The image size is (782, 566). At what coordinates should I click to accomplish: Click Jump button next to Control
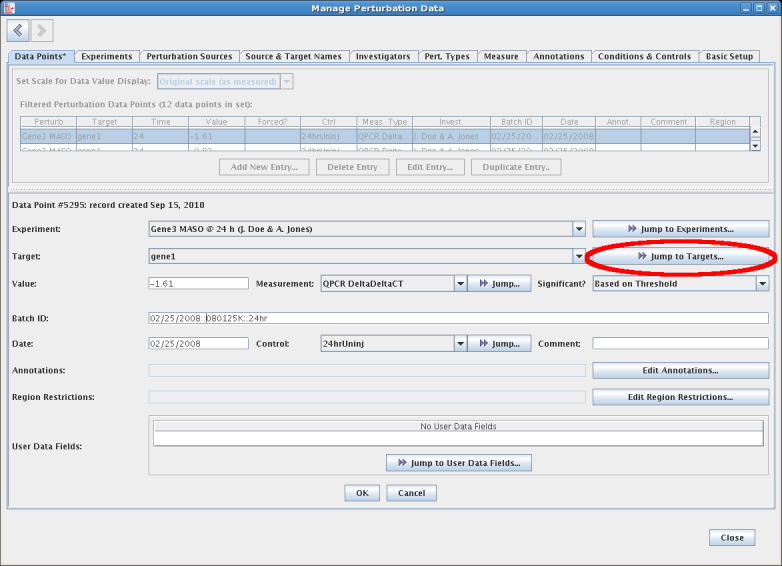pyautogui.click(x=498, y=344)
